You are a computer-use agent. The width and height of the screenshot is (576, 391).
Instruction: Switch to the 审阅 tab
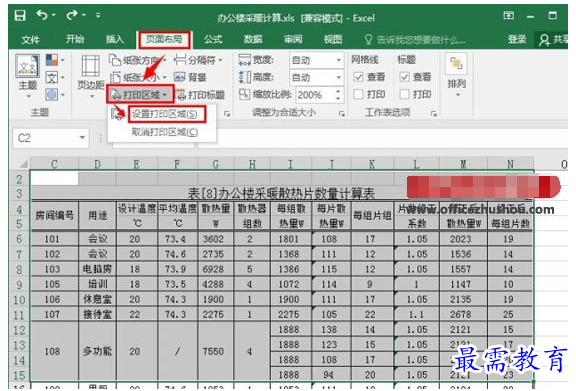[x=293, y=39]
